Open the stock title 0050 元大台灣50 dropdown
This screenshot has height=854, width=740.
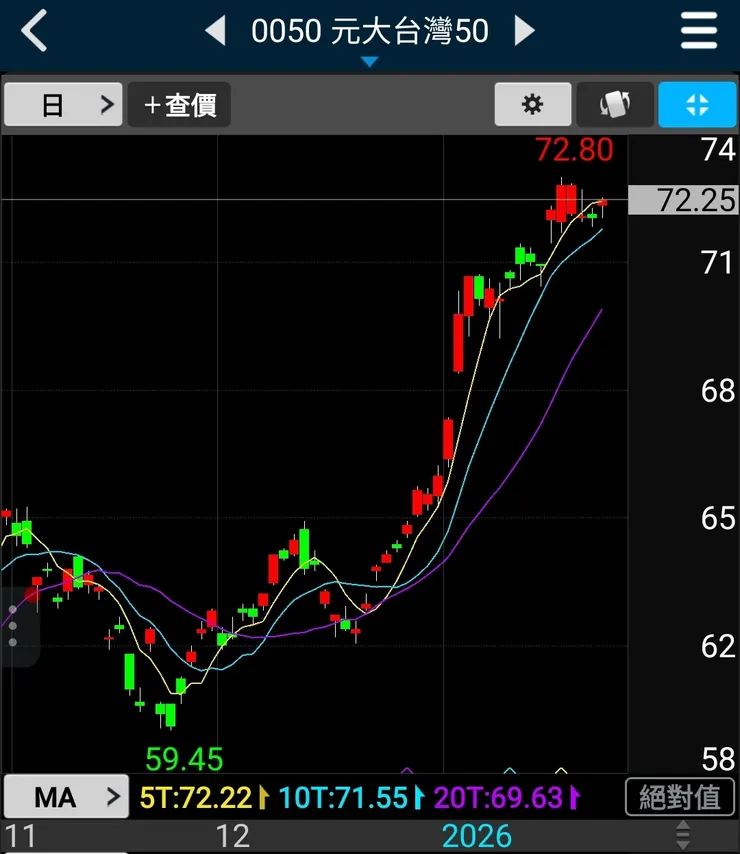pyautogui.click(x=370, y=32)
